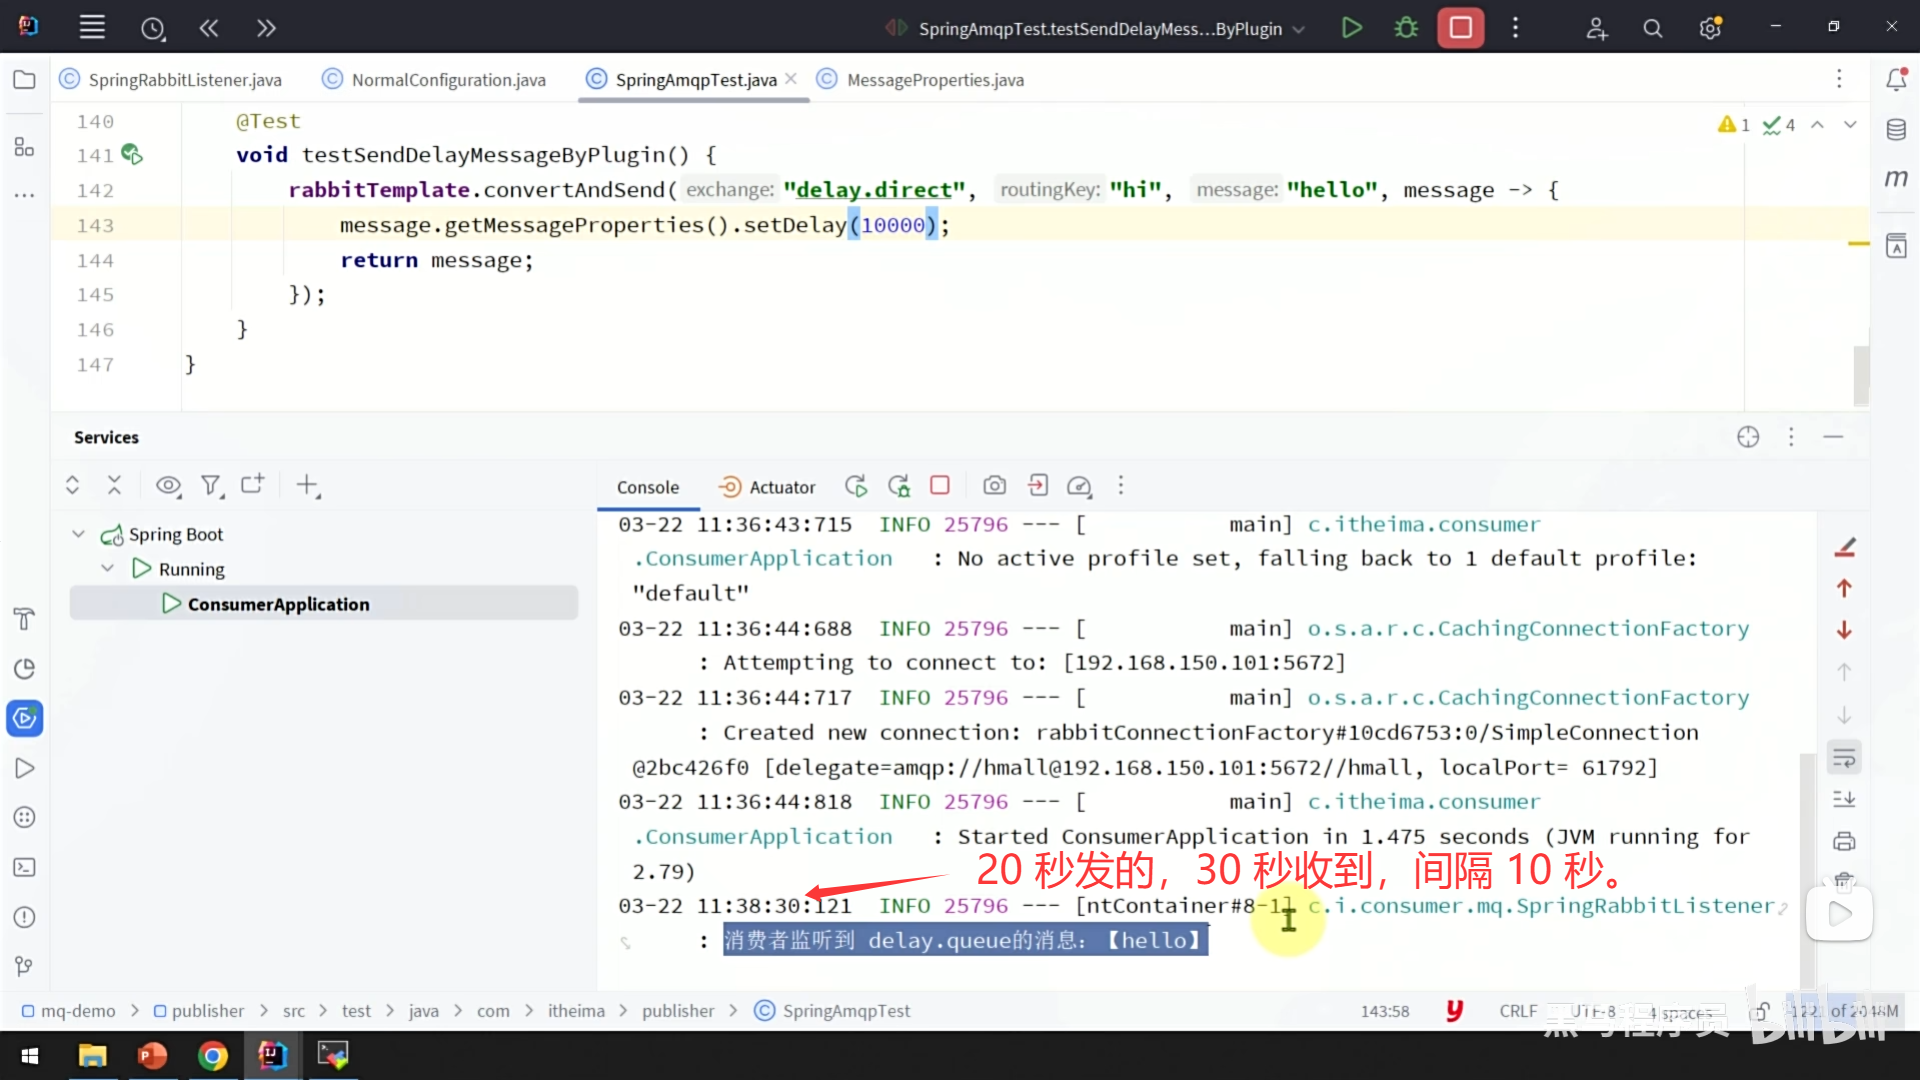Switch to SpringRabbitListener.java tab
The width and height of the screenshot is (1920, 1080).
coord(184,80)
